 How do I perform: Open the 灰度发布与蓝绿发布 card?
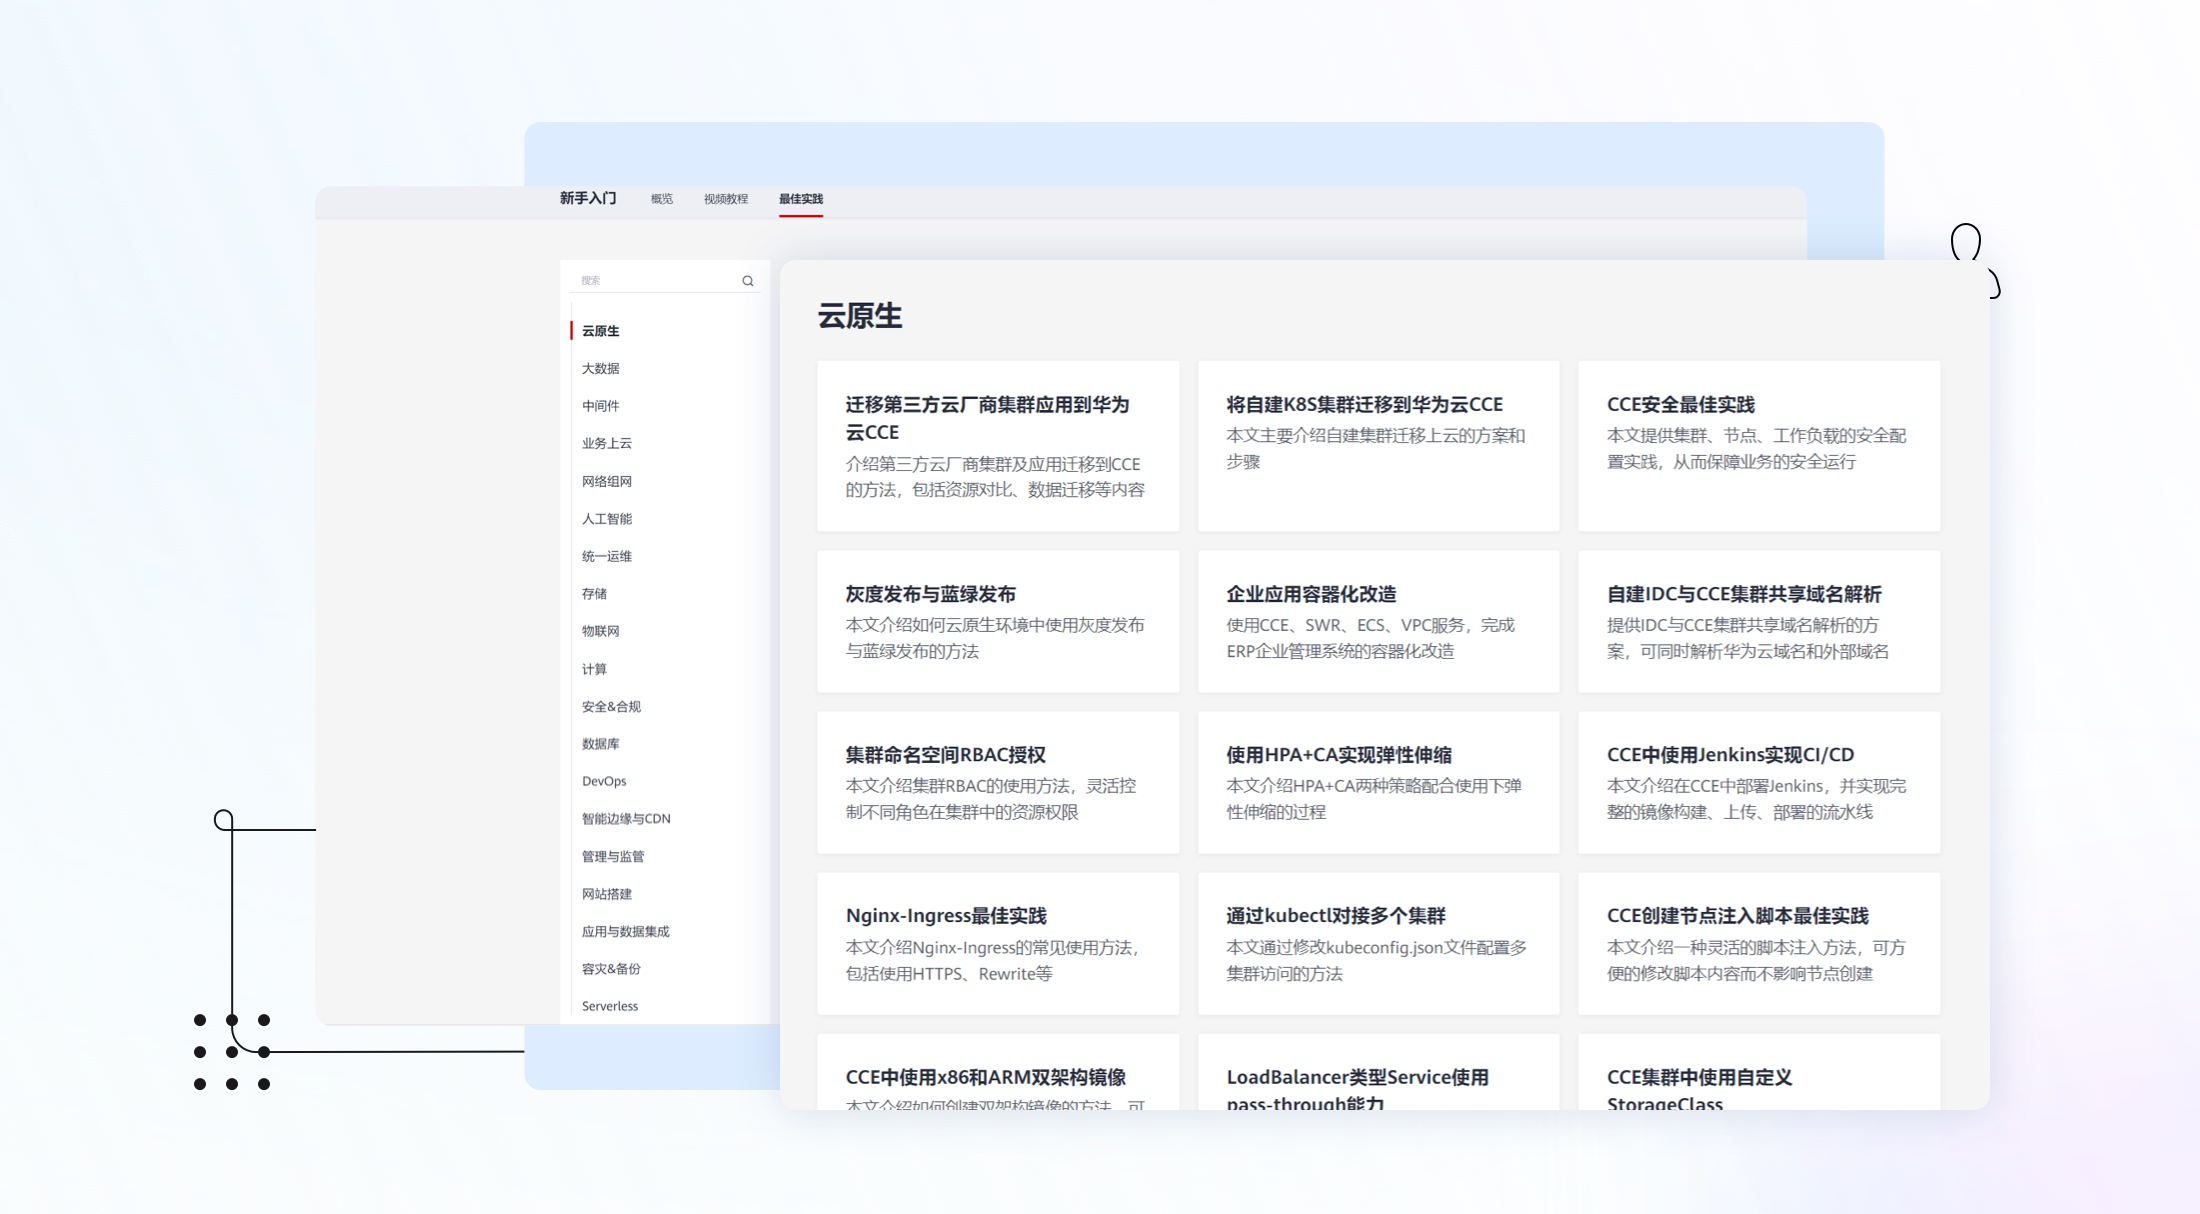coord(997,621)
